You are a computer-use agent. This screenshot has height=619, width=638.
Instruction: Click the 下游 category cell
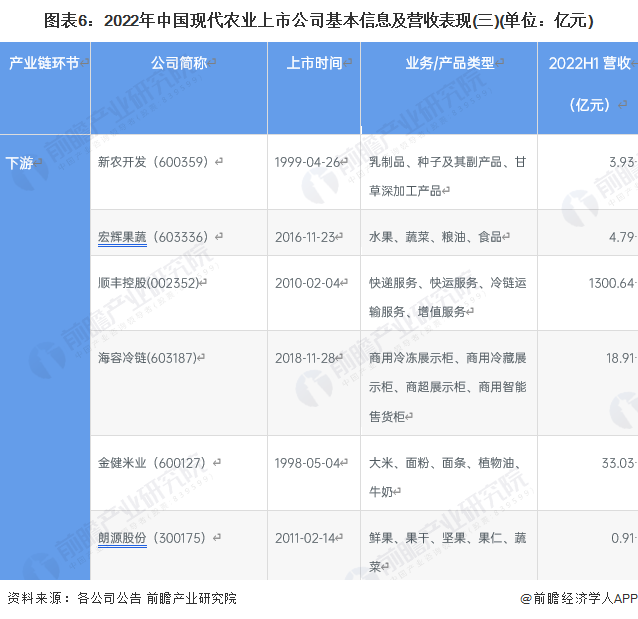click(x=20, y=162)
